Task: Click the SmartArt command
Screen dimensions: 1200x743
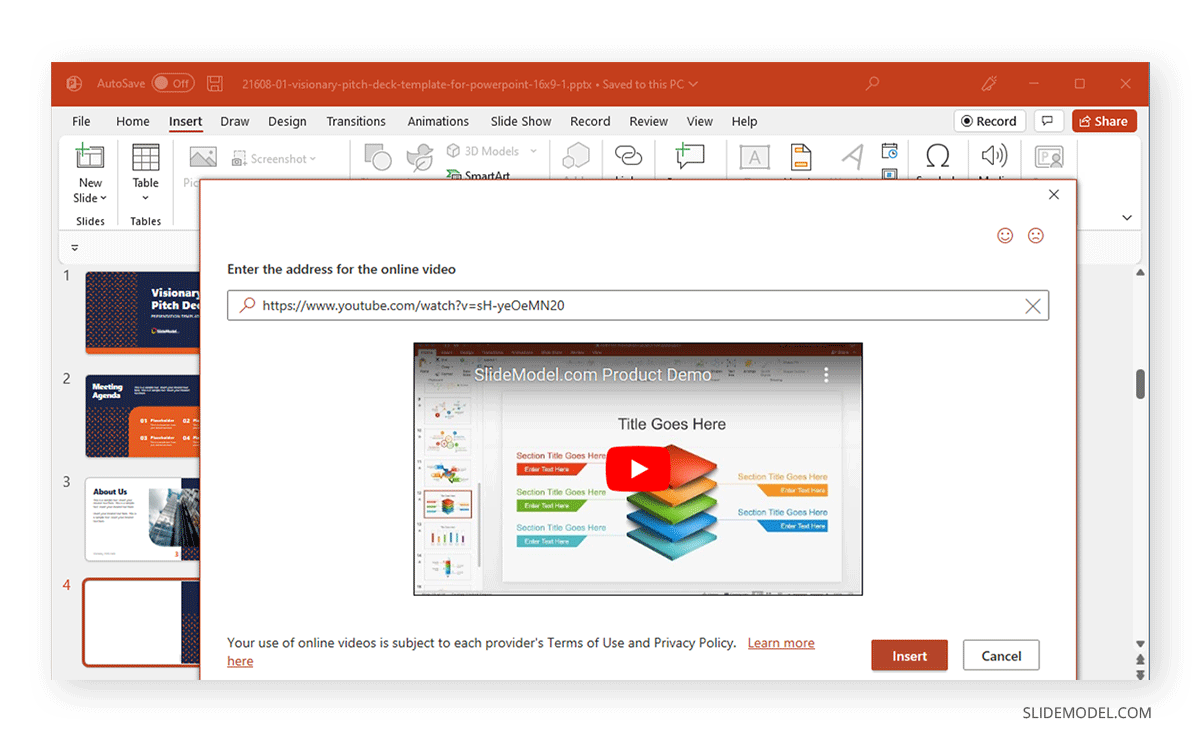Action: (478, 175)
